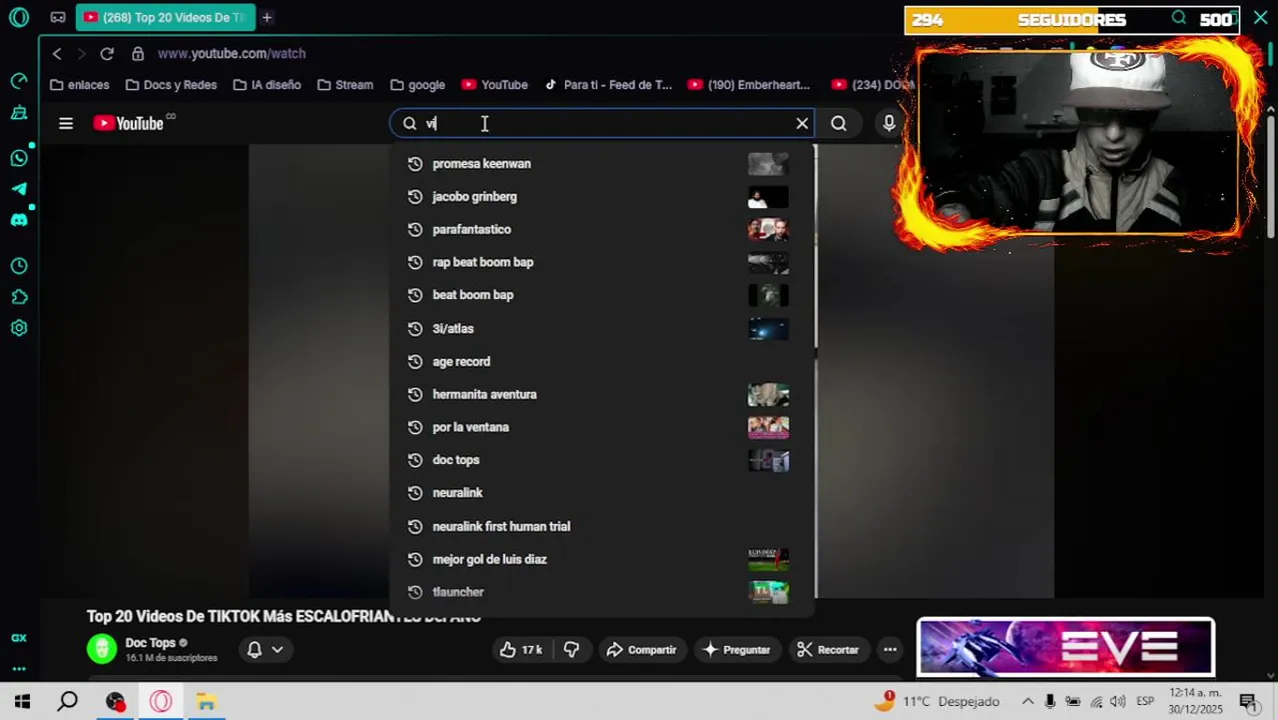The width and height of the screenshot is (1278, 720).
Task: Show hidden tray icons chevron
Action: (x=1027, y=702)
